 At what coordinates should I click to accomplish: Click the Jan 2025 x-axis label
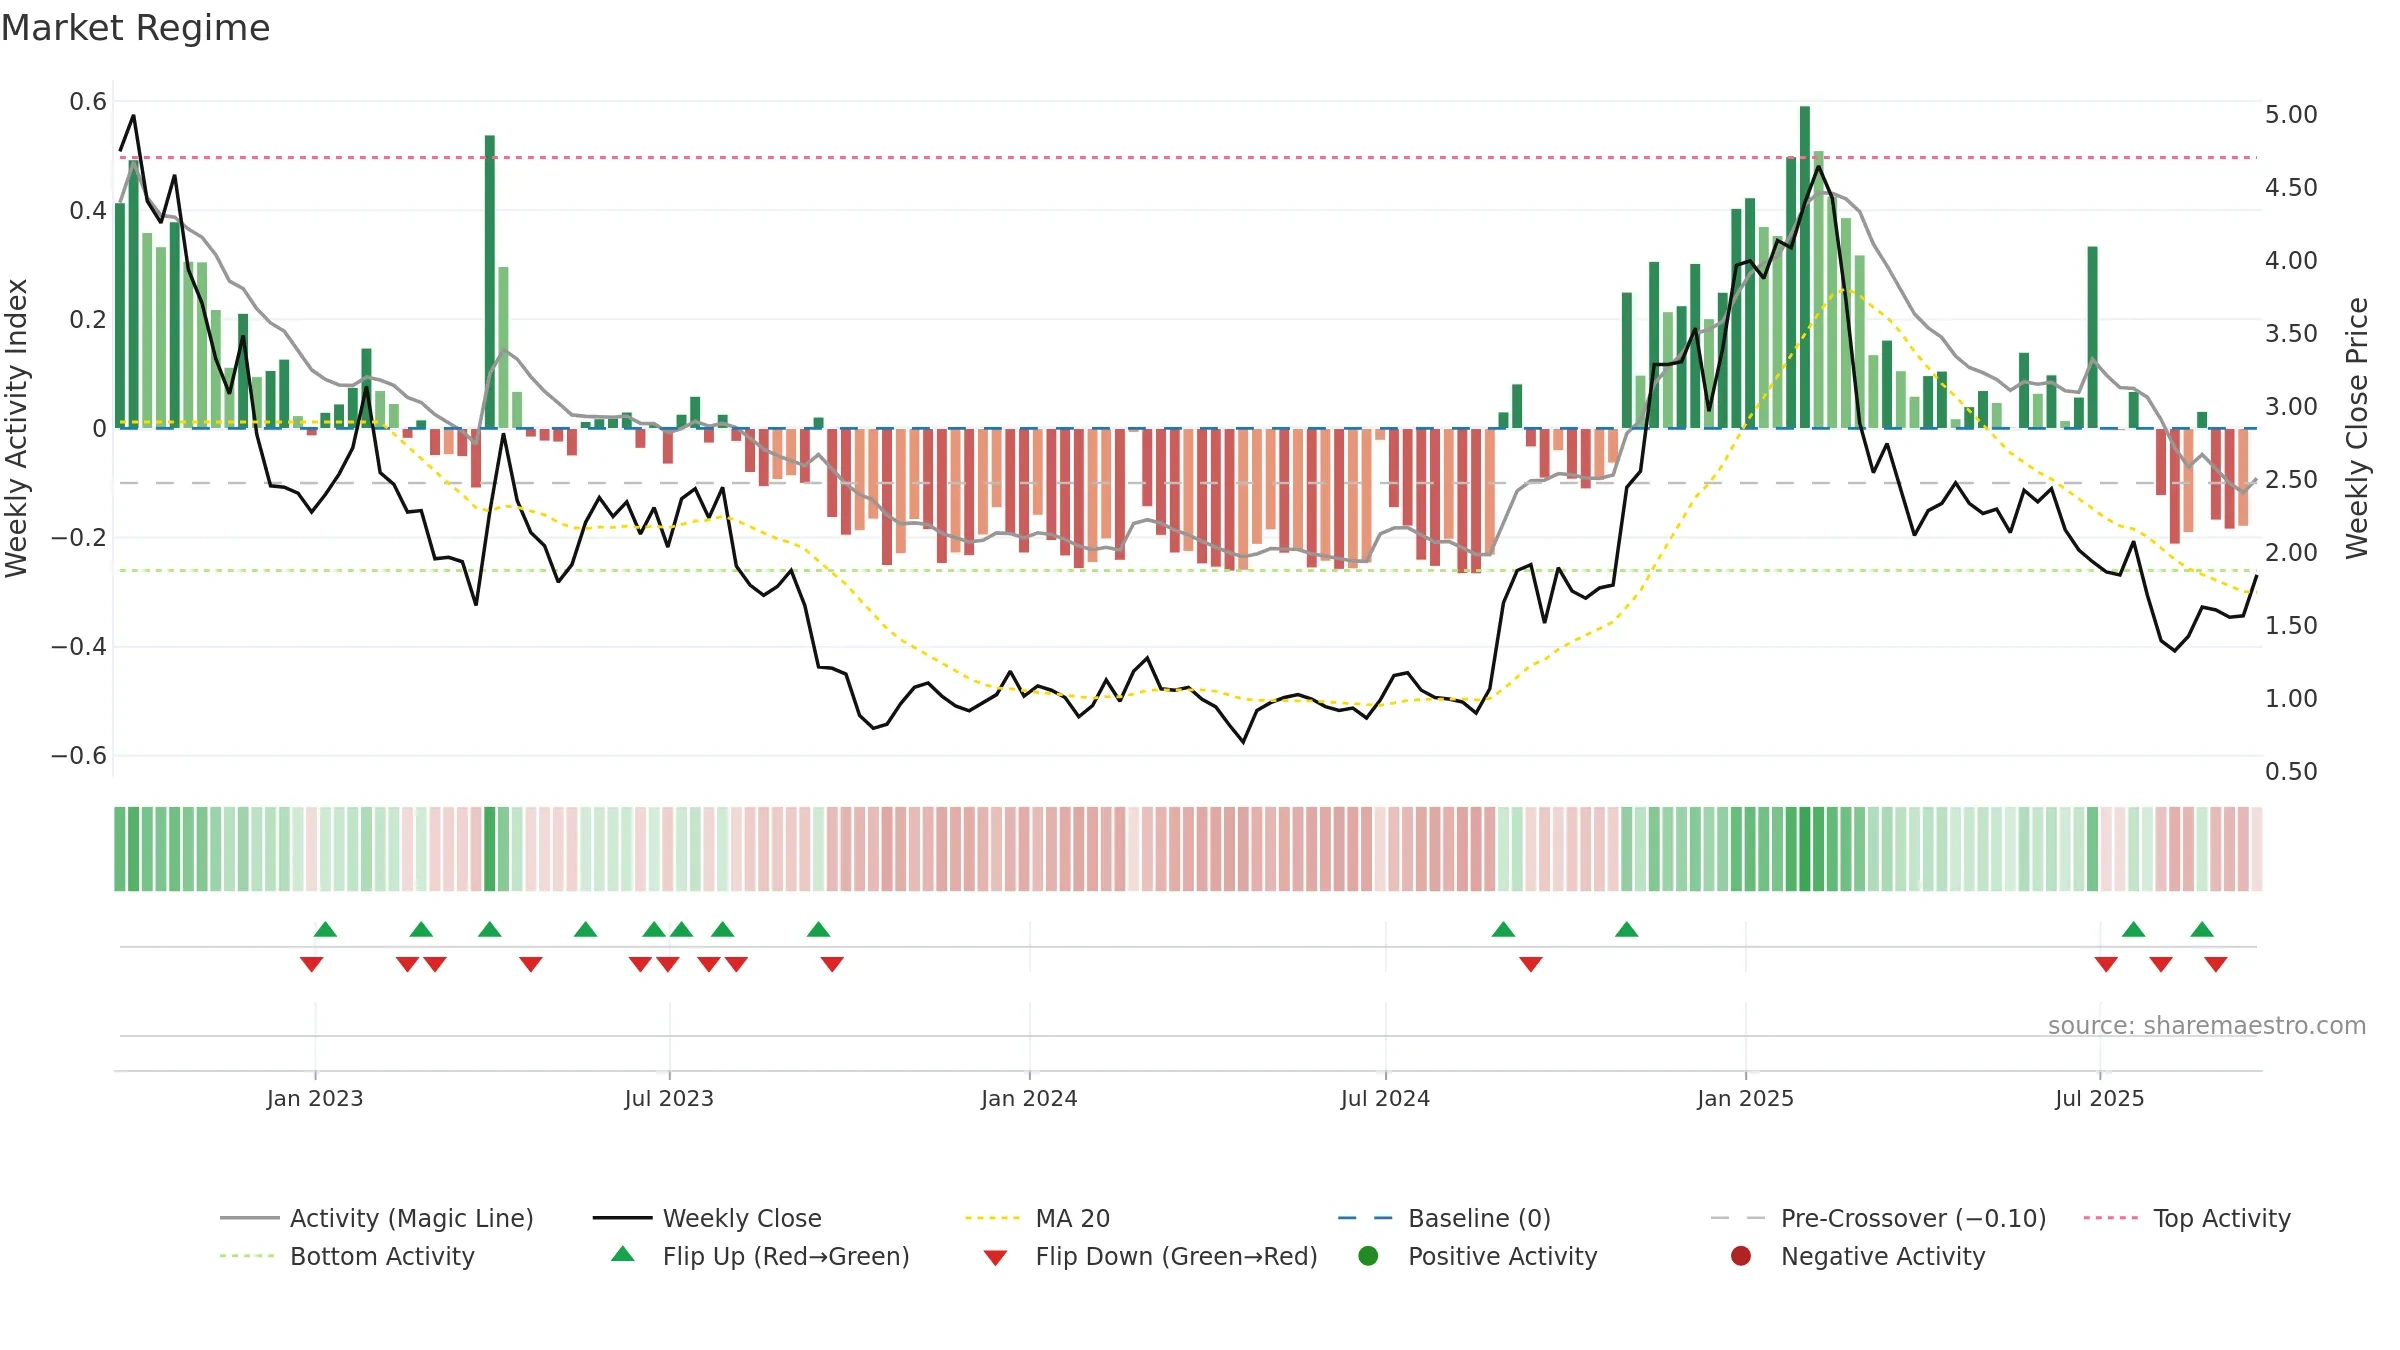click(1745, 1099)
